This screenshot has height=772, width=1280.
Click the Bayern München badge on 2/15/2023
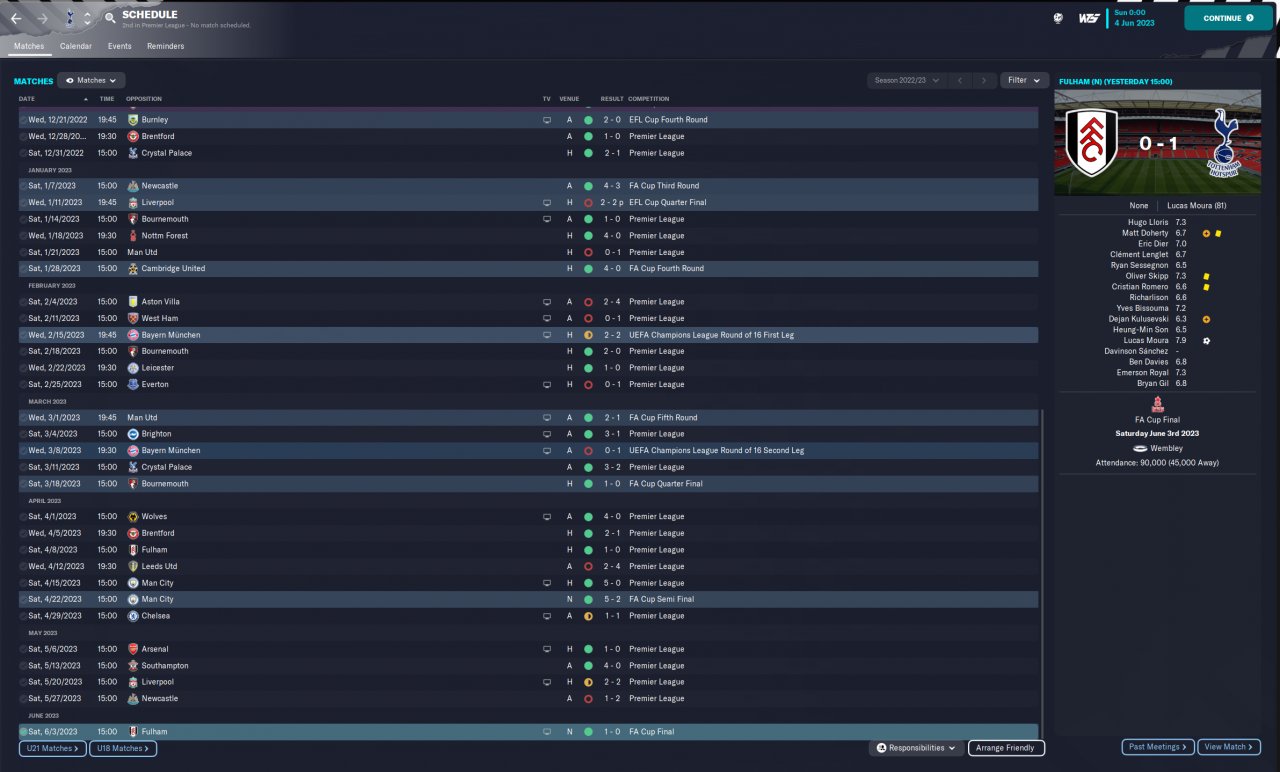tap(133, 335)
